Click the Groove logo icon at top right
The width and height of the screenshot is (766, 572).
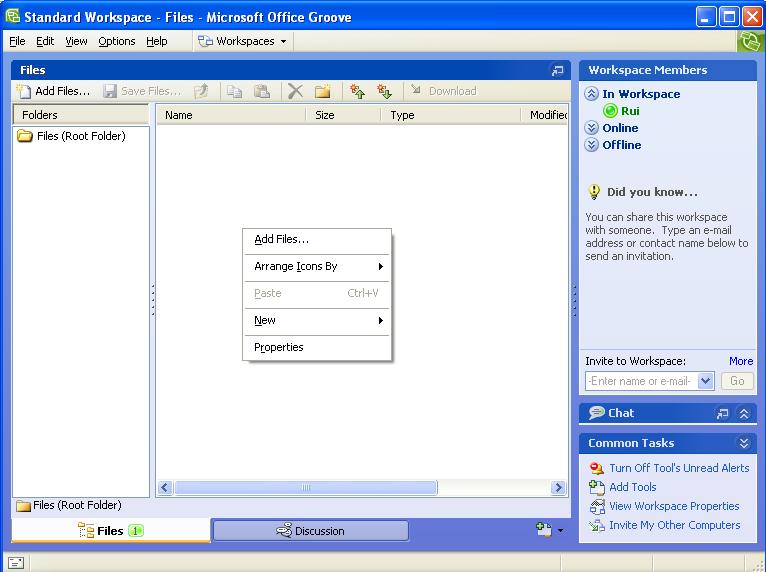click(x=750, y=41)
